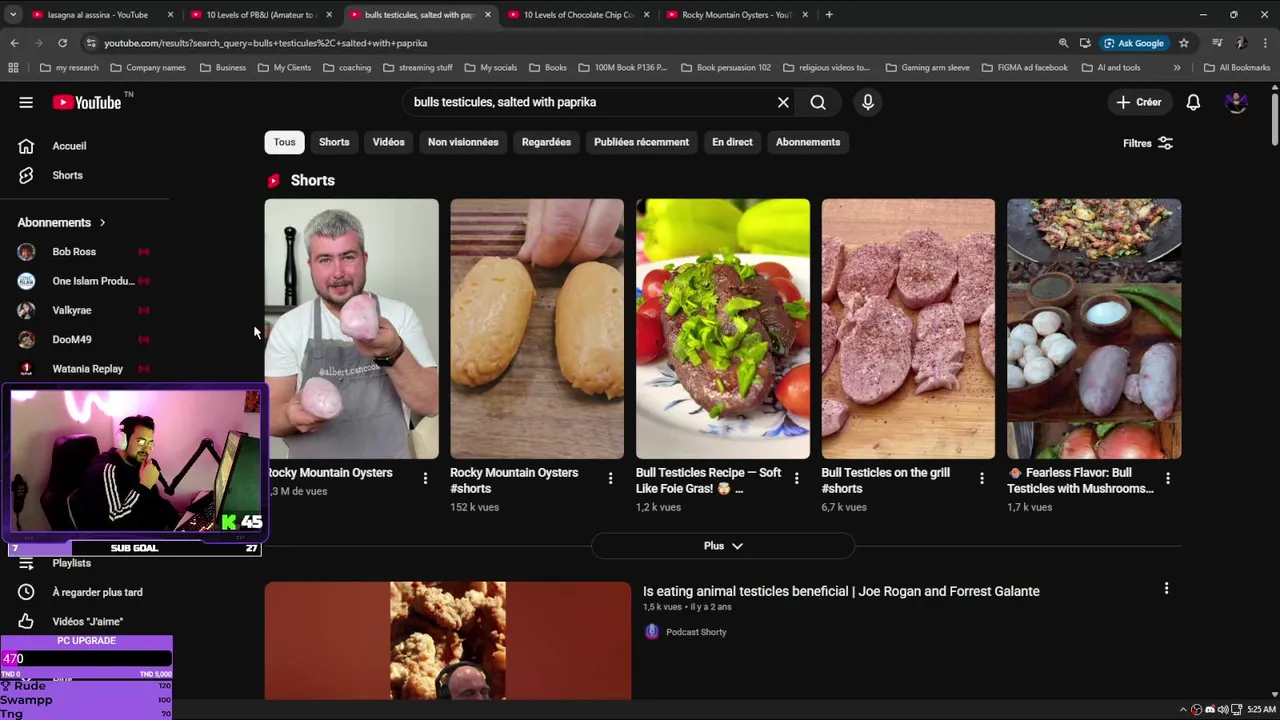
Task: Click the browser back arrow
Action: 14,43
